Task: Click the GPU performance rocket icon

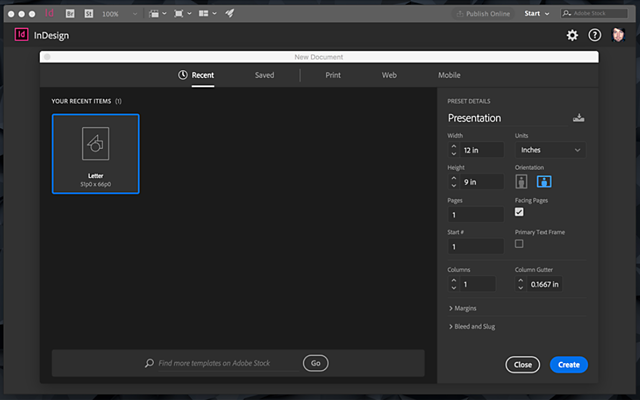Action: click(230, 13)
